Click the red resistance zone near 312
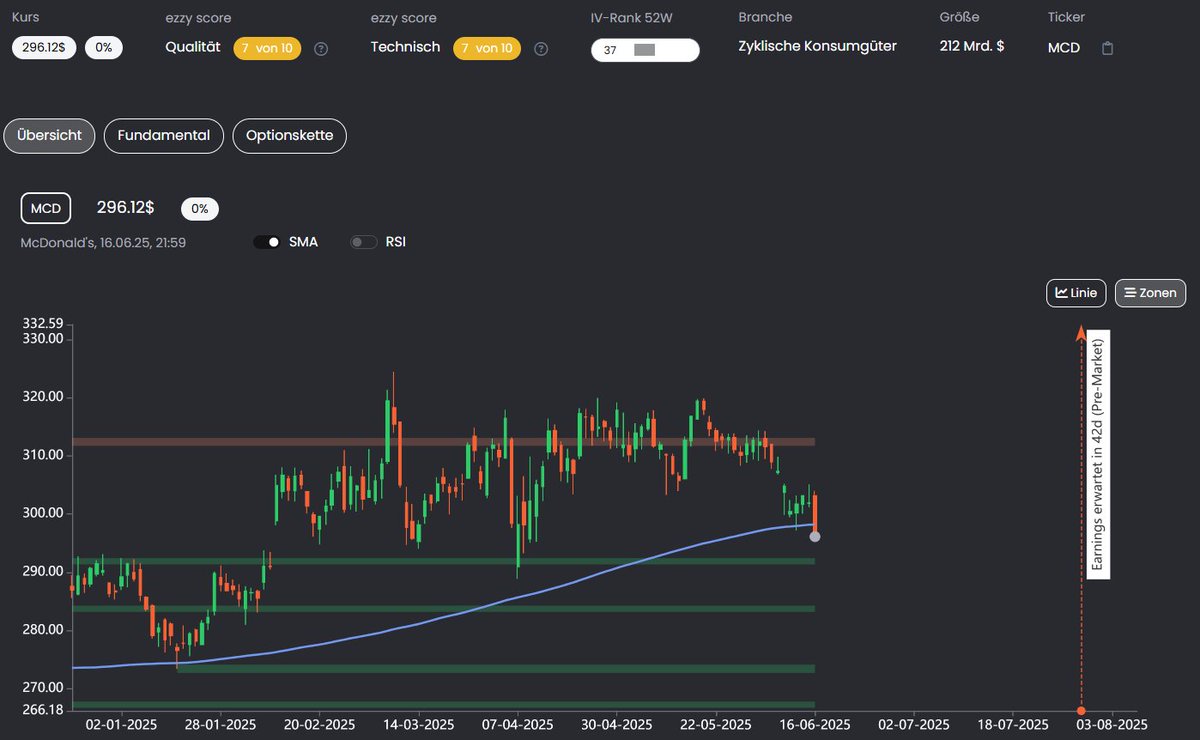Viewport: 1200px width, 740px height. pos(443,442)
